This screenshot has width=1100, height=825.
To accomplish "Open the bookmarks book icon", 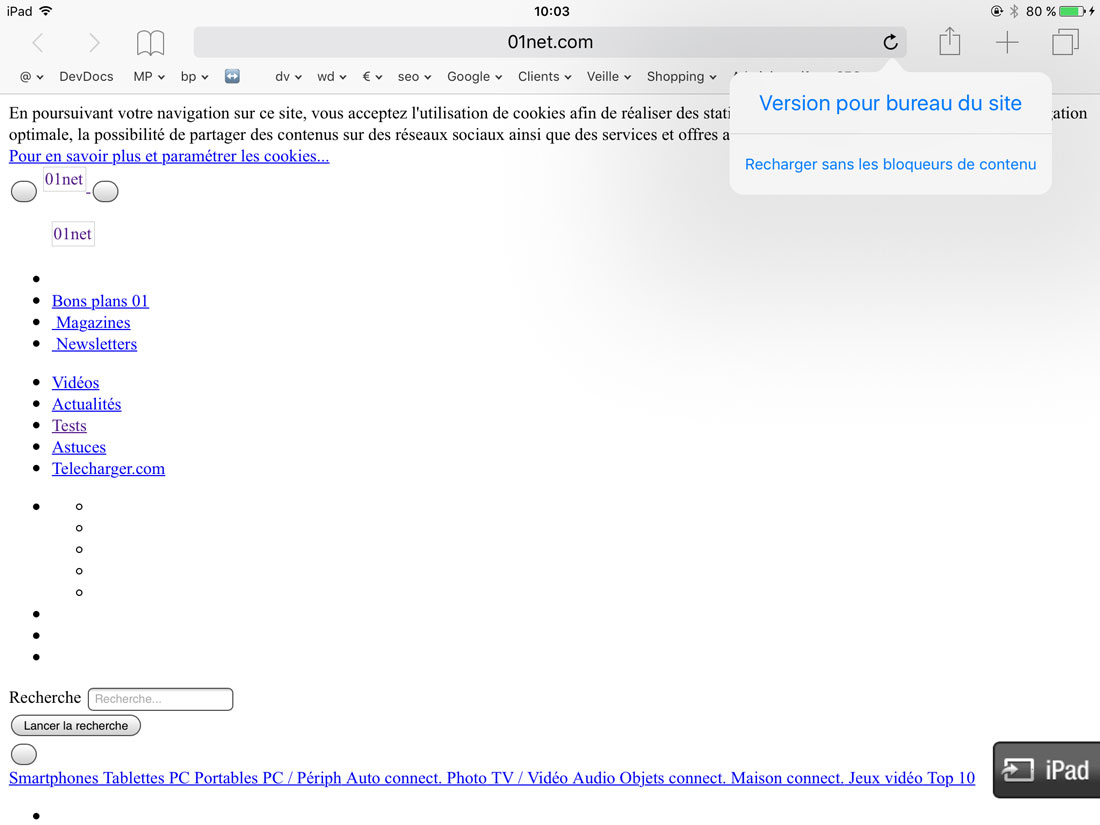I will point(150,42).
